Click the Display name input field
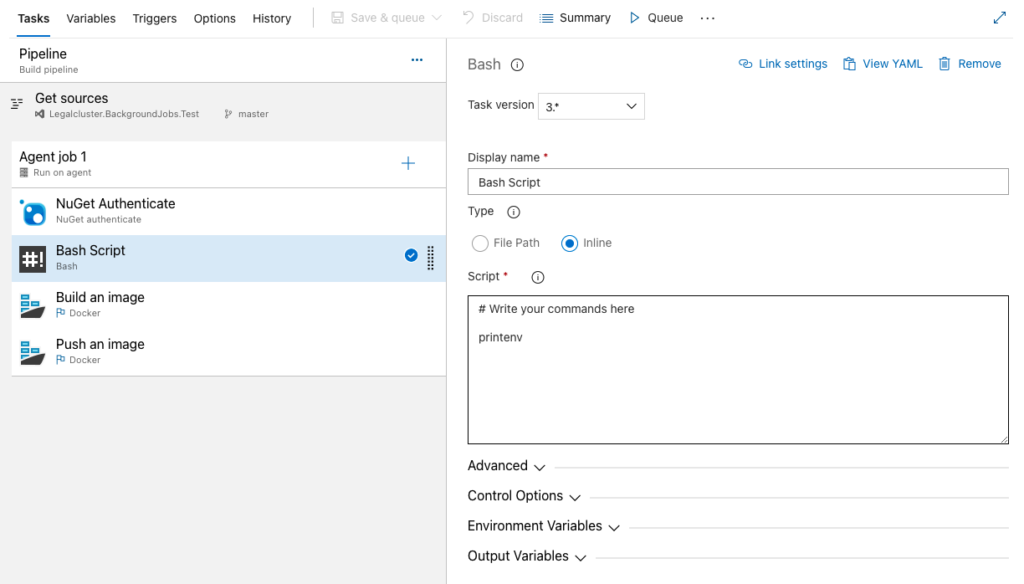The image size is (1024, 584). pos(737,181)
